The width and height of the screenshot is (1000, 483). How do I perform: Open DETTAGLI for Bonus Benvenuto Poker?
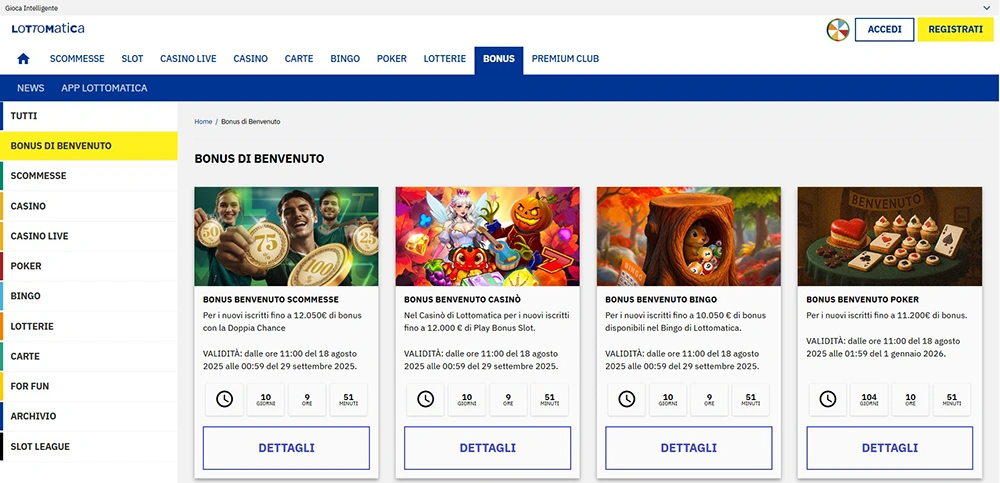click(x=890, y=448)
